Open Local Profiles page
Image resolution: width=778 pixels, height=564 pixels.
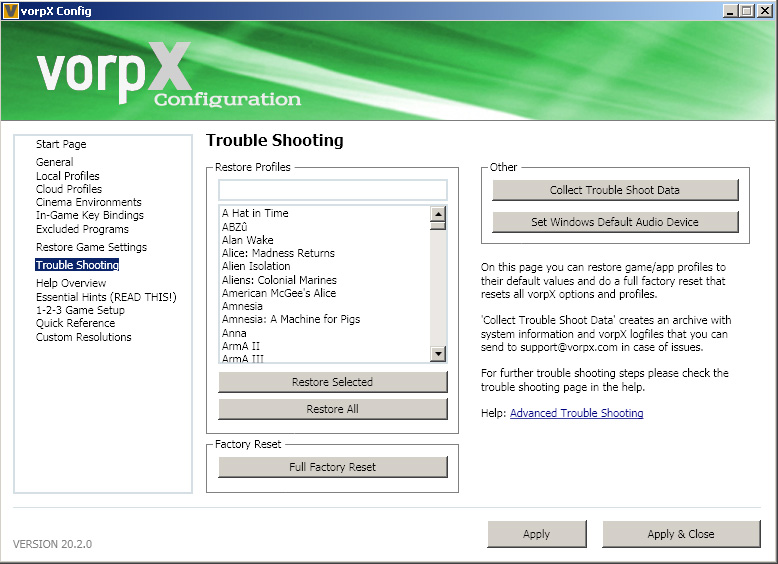67,176
